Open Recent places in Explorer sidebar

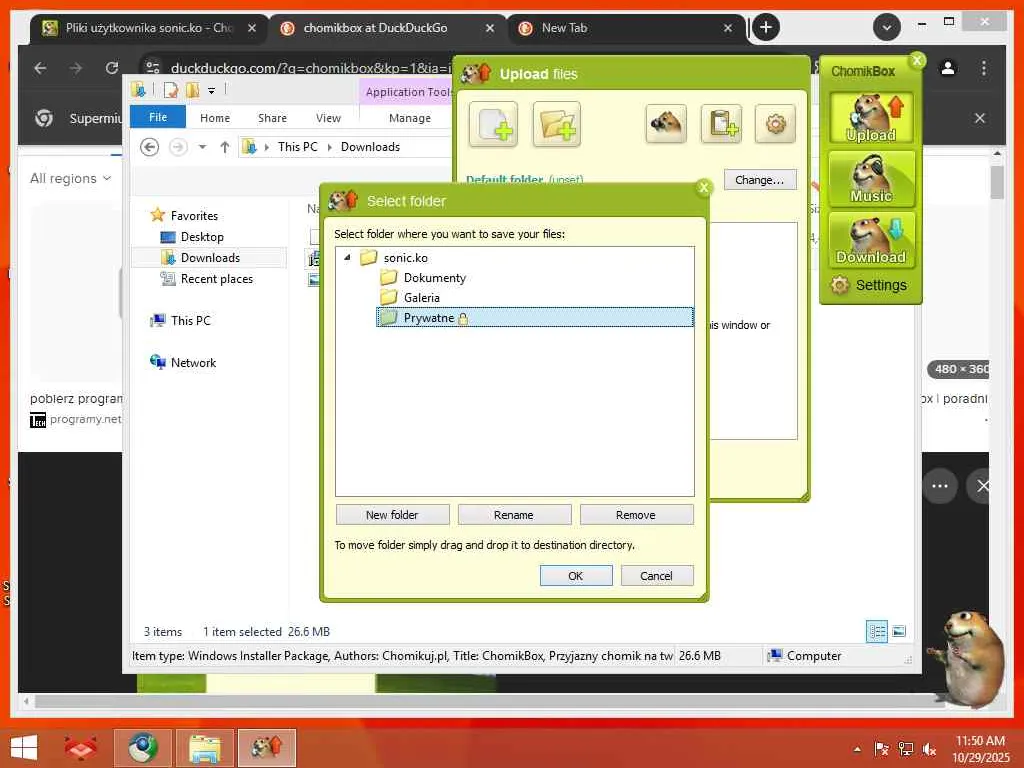pos(207,279)
